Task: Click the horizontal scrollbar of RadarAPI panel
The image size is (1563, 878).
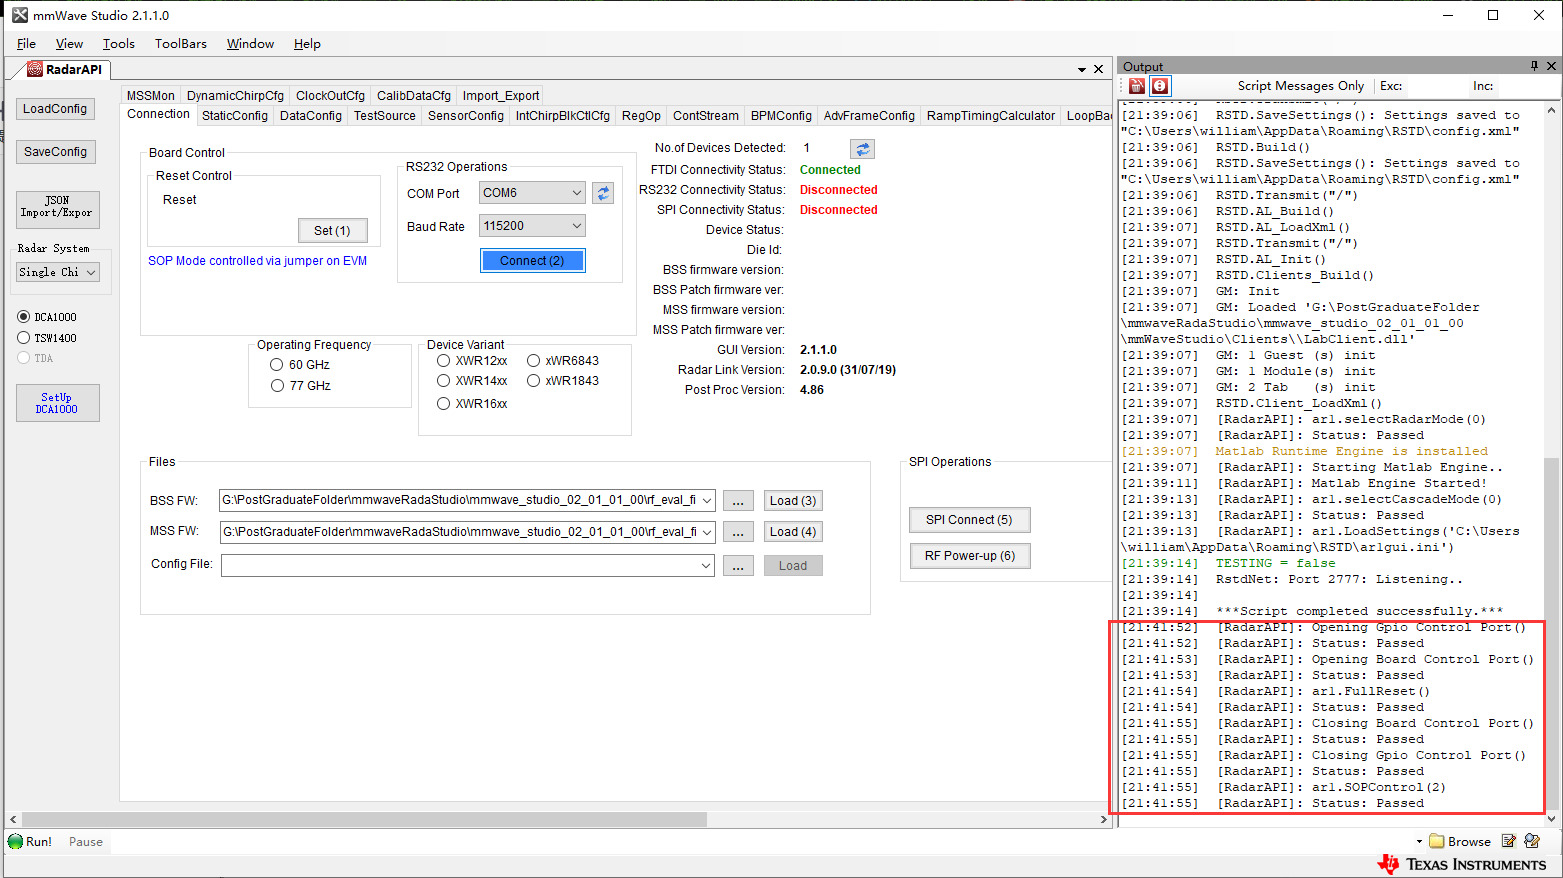Action: (365, 819)
